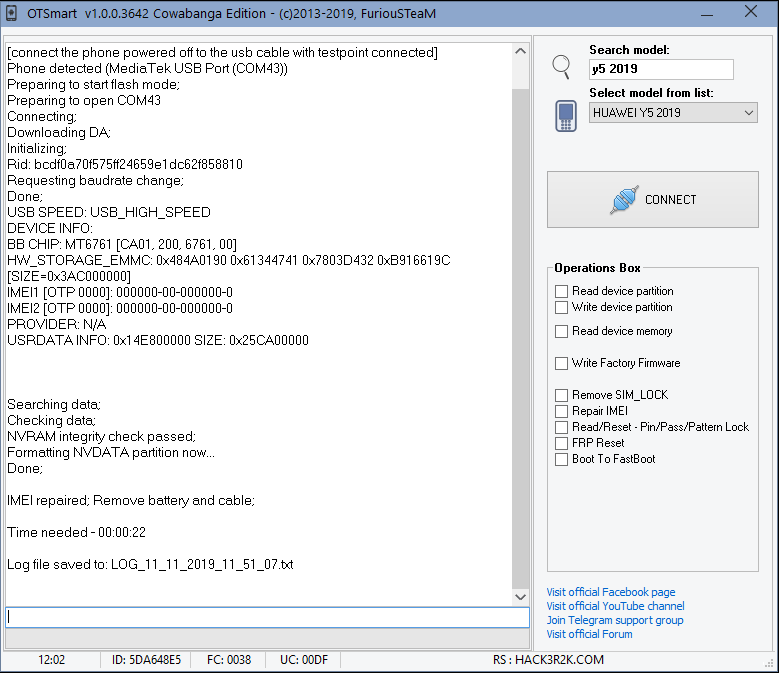
Task: Click 'IMEI repaired; Remove battery and cable' line
Action: (131, 501)
